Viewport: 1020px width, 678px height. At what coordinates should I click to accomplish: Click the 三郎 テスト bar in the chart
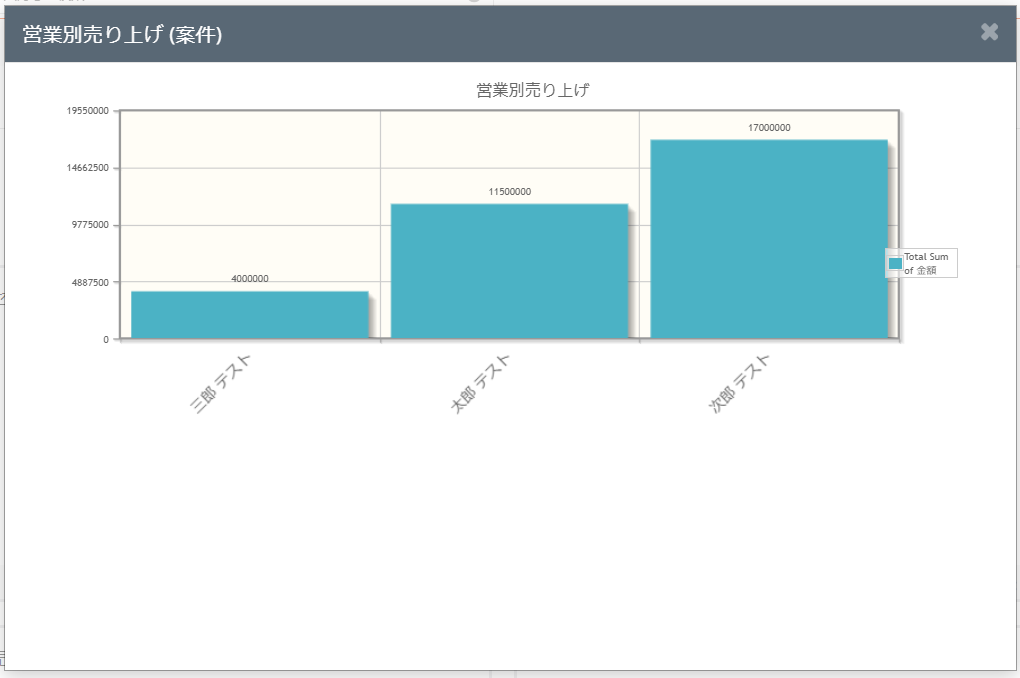pyautogui.click(x=250, y=315)
